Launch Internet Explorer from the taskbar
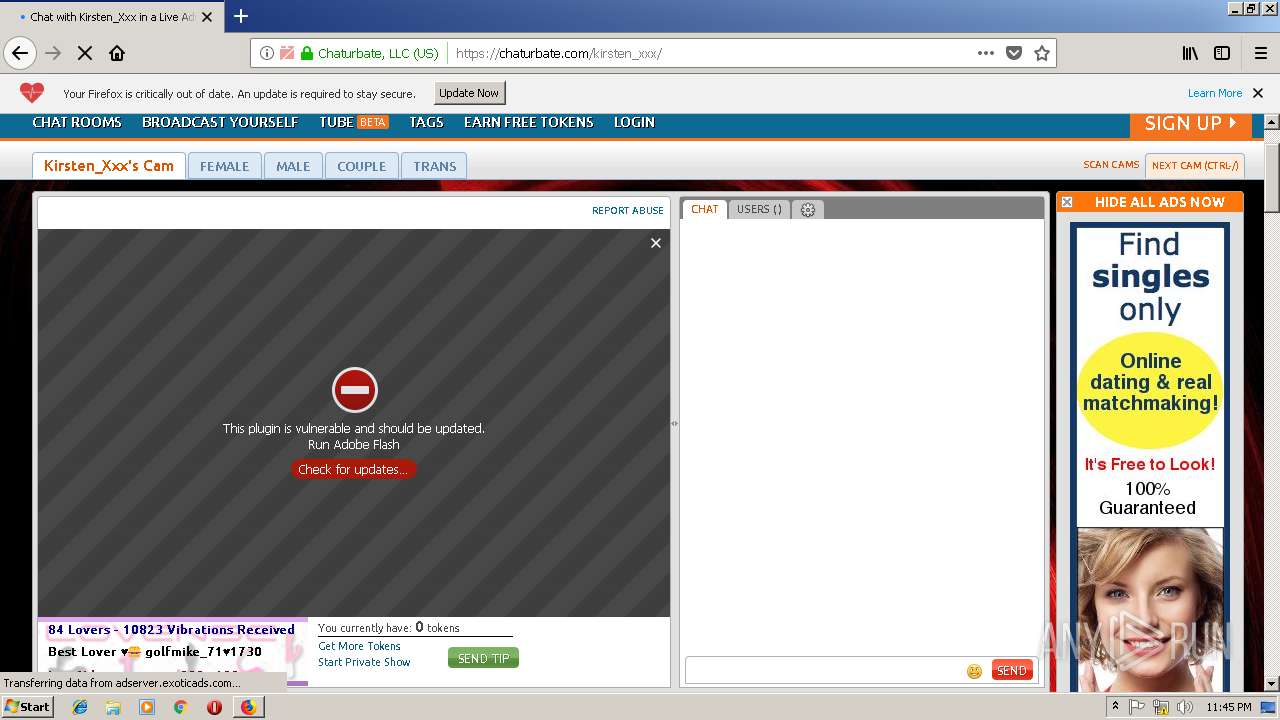1280x720 pixels. tap(80, 707)
